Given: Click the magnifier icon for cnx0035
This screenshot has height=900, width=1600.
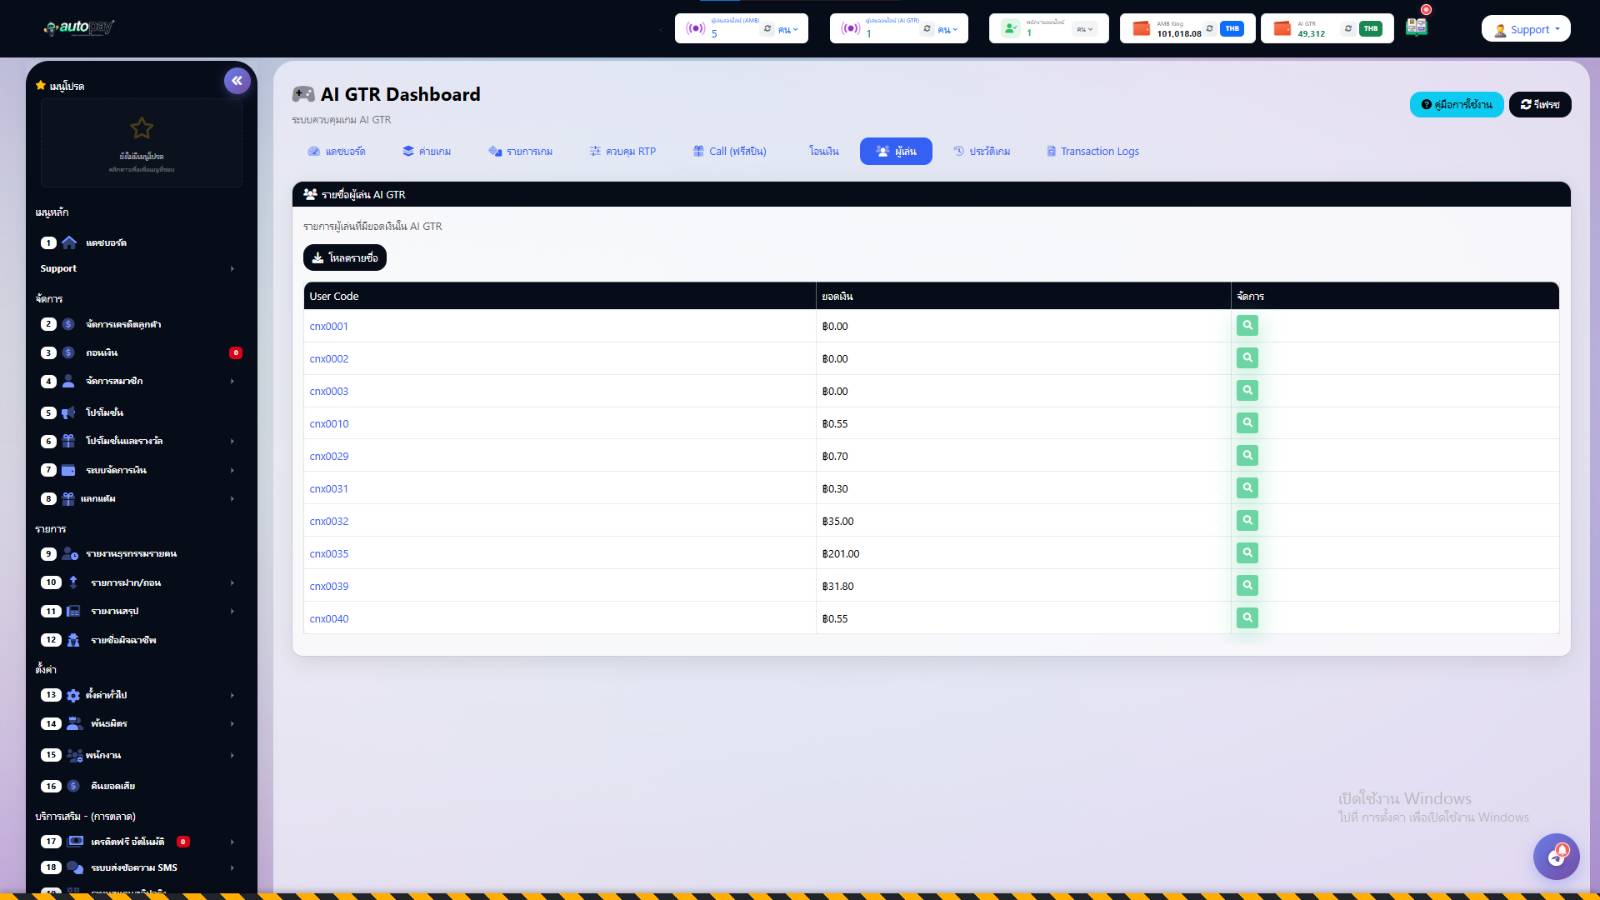Looking at the screenshot, I should [x=1247, y=553].
